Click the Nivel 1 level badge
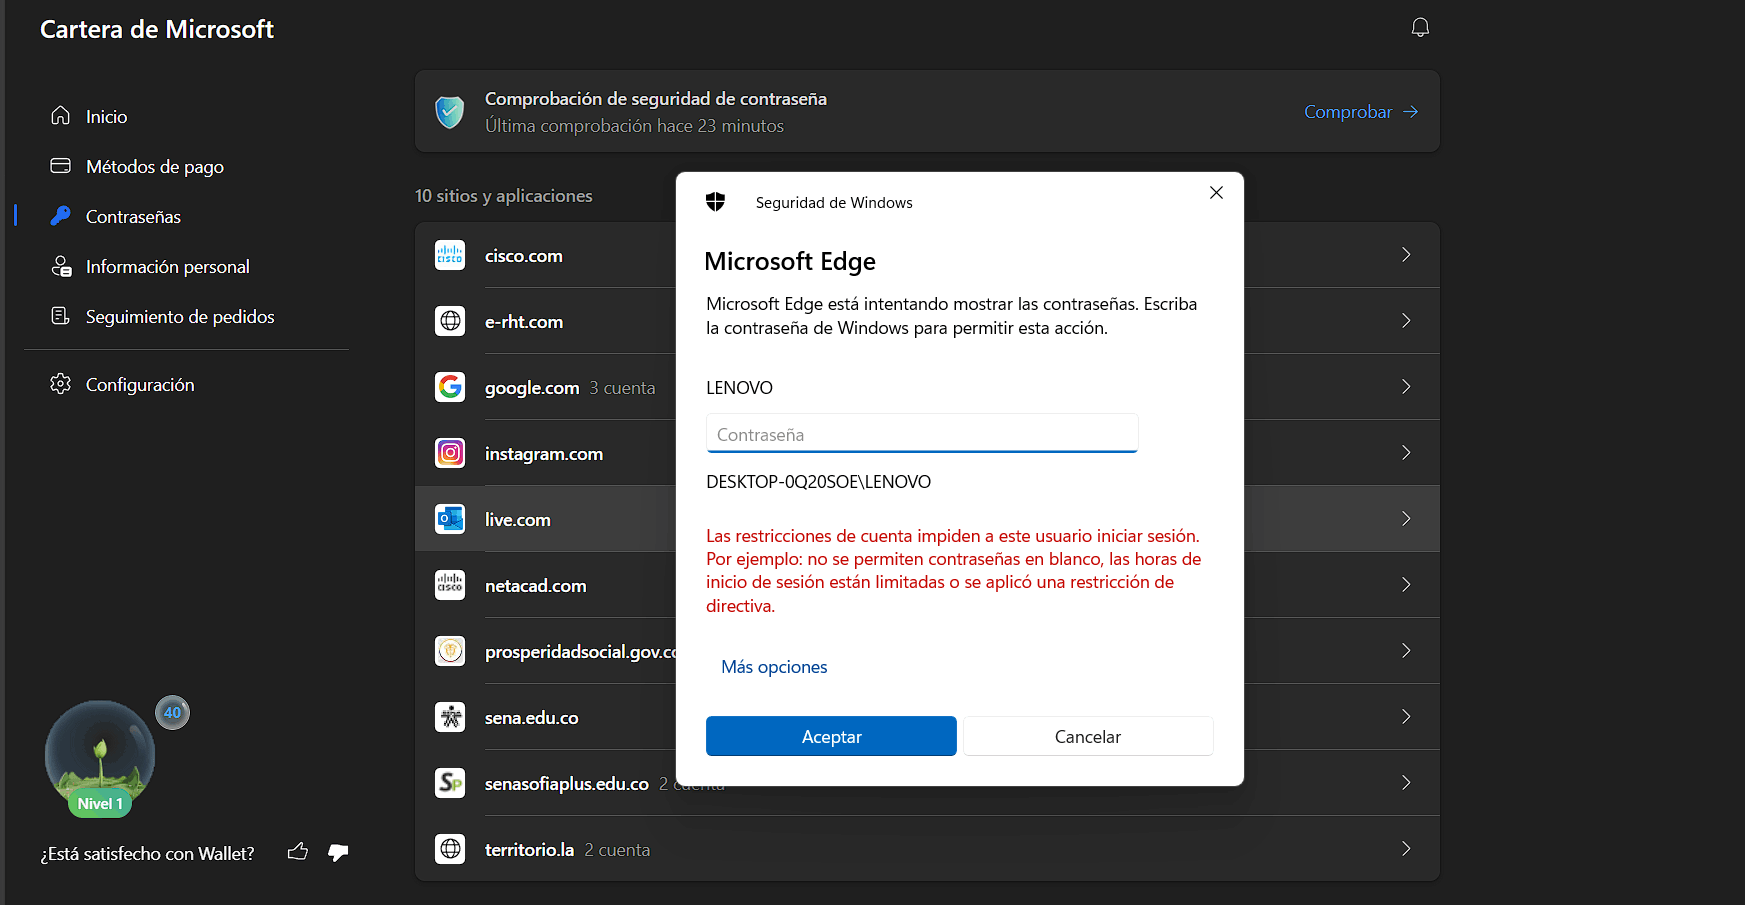The height and width of the screenshot is (905, 1745). (x=100, y=804)
